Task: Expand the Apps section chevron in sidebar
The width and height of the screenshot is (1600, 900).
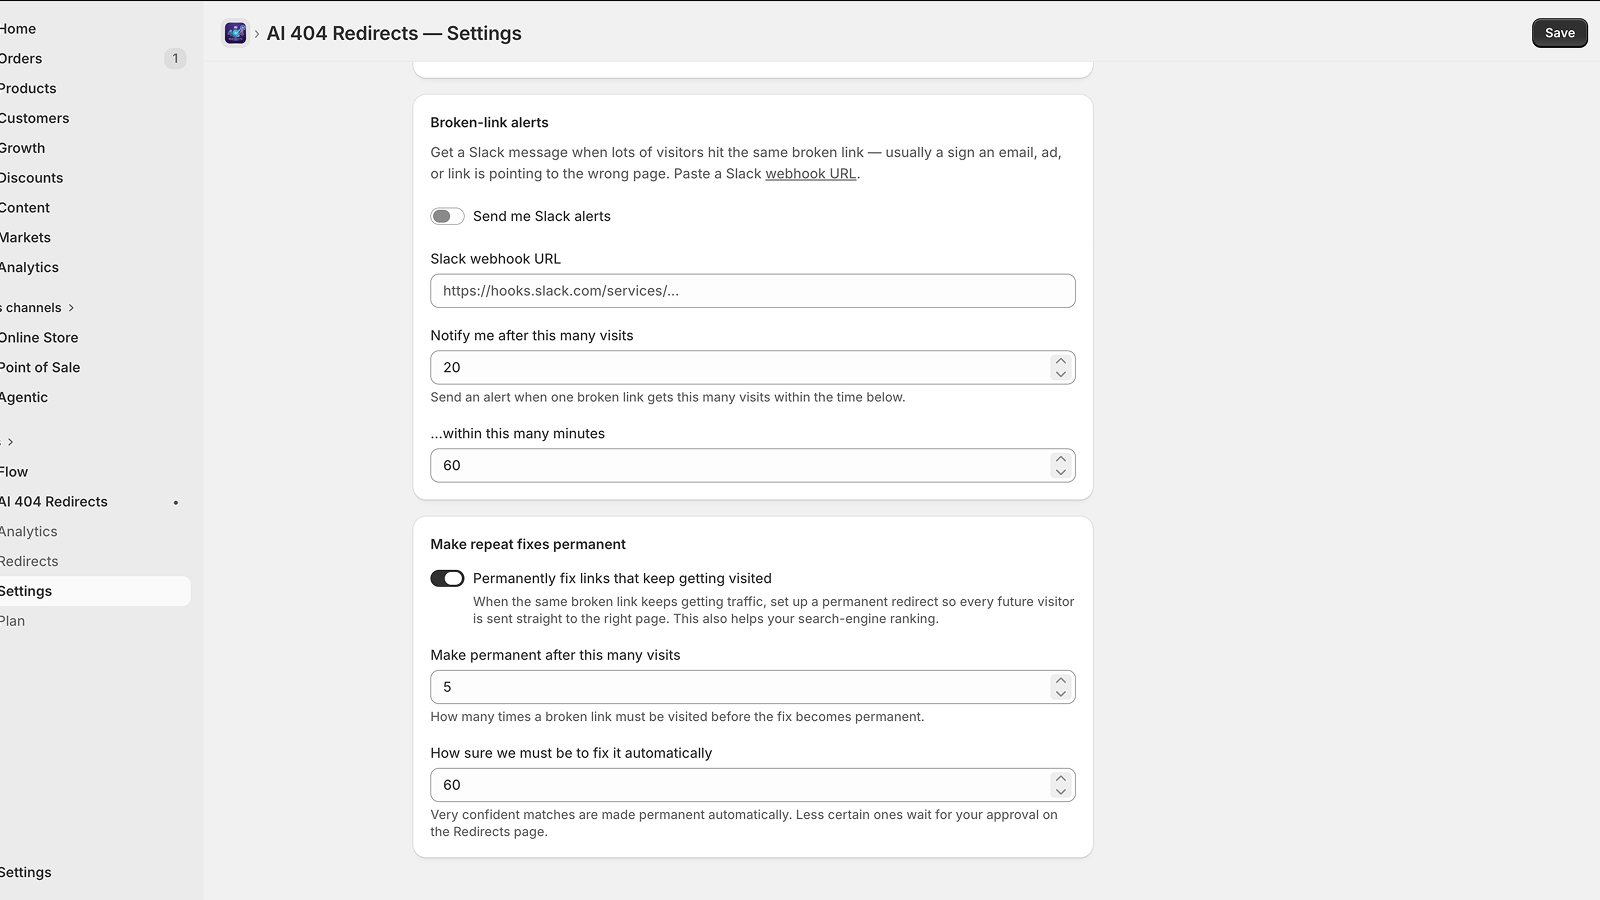Action: pos(10,442)
